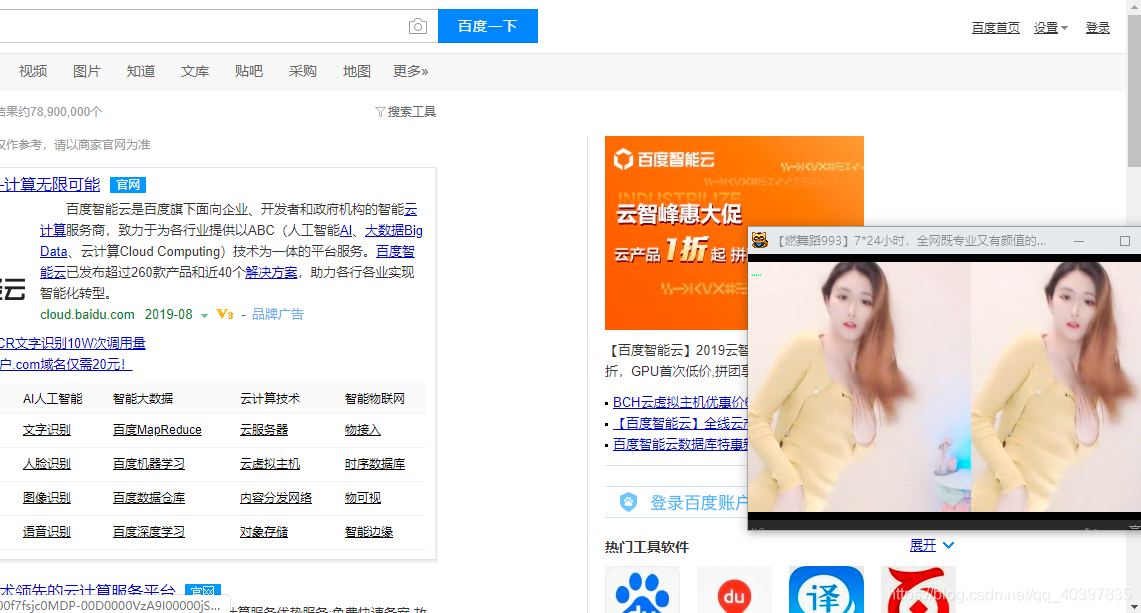Minimize the 燃舞蹈993 popup window
Image resolution: width=1141 pixels, height=613 pixels.
pos(1079,241)
